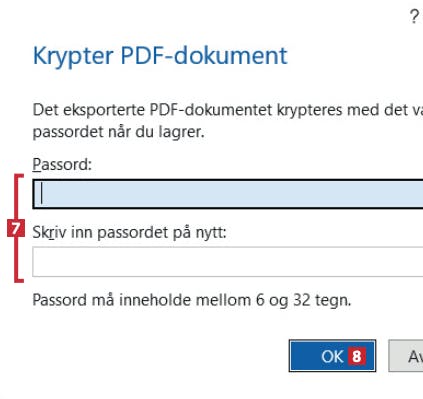This screenshot has width=423, height=399.
Task: Cancel with the partially visible Avbryt button
Action: pos(406,356)
